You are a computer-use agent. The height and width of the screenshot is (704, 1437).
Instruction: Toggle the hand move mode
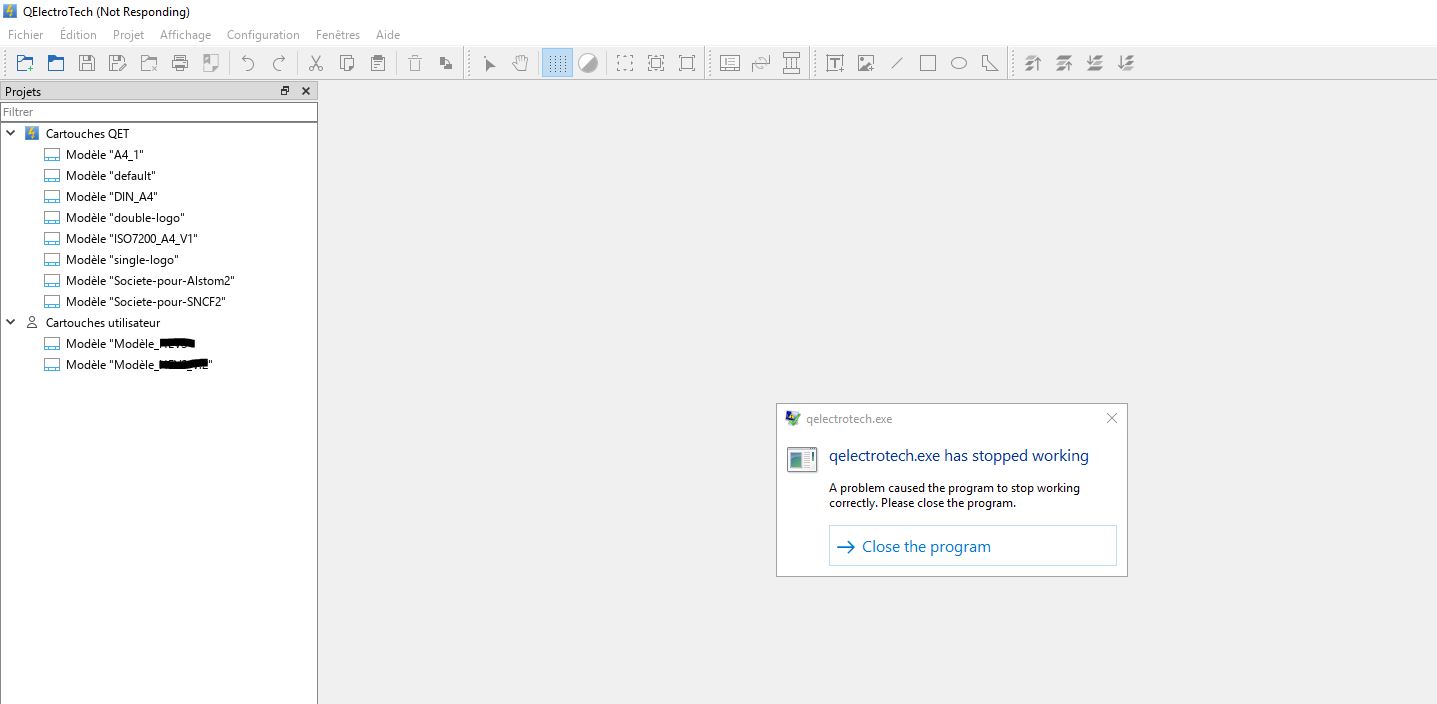click(x=520, y=63)
